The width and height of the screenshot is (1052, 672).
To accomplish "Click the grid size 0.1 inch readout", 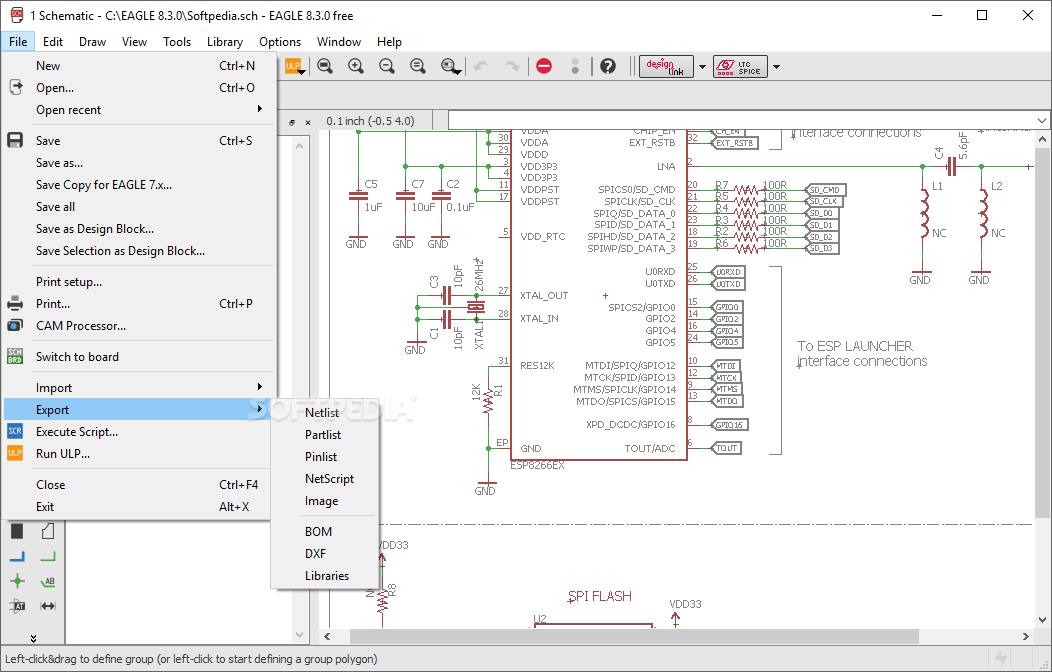I will [x=370, y=121].
